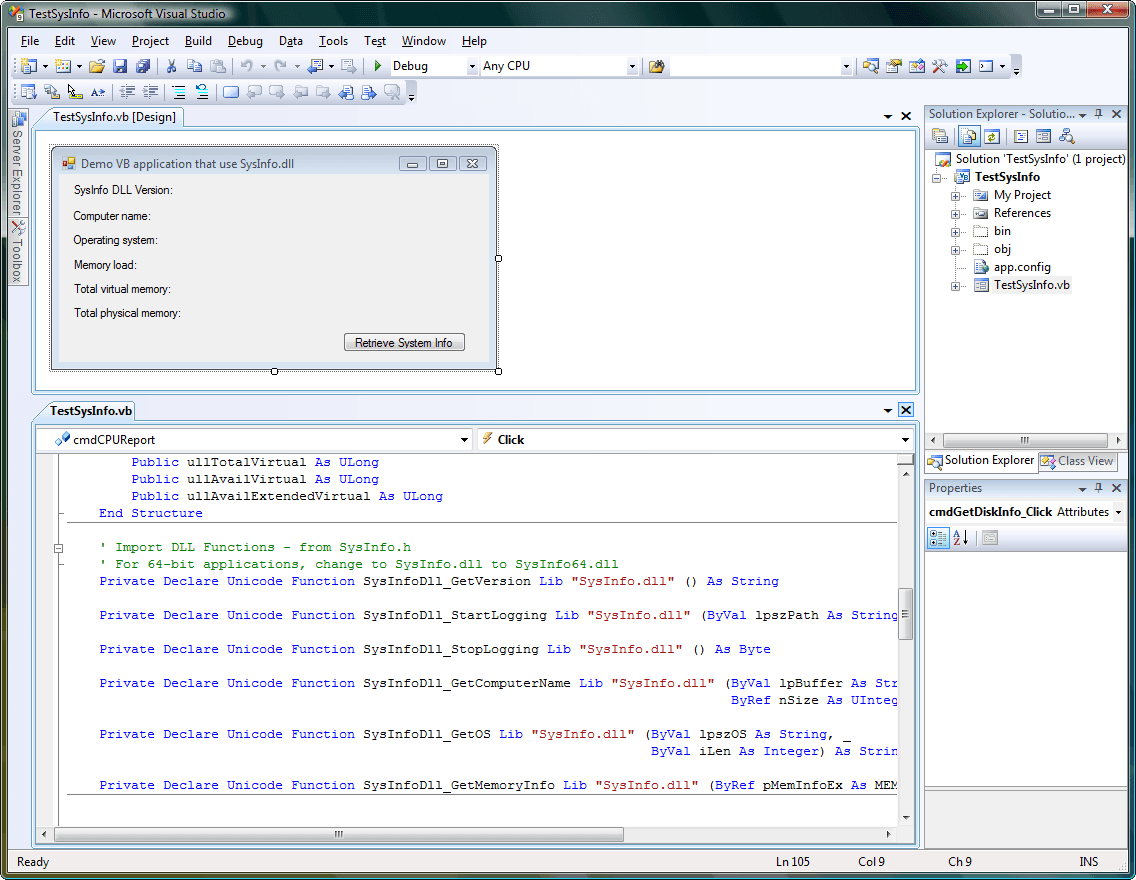Click the Solution Explorer horizontal scrollbar thumb

tap(1025, 440)
